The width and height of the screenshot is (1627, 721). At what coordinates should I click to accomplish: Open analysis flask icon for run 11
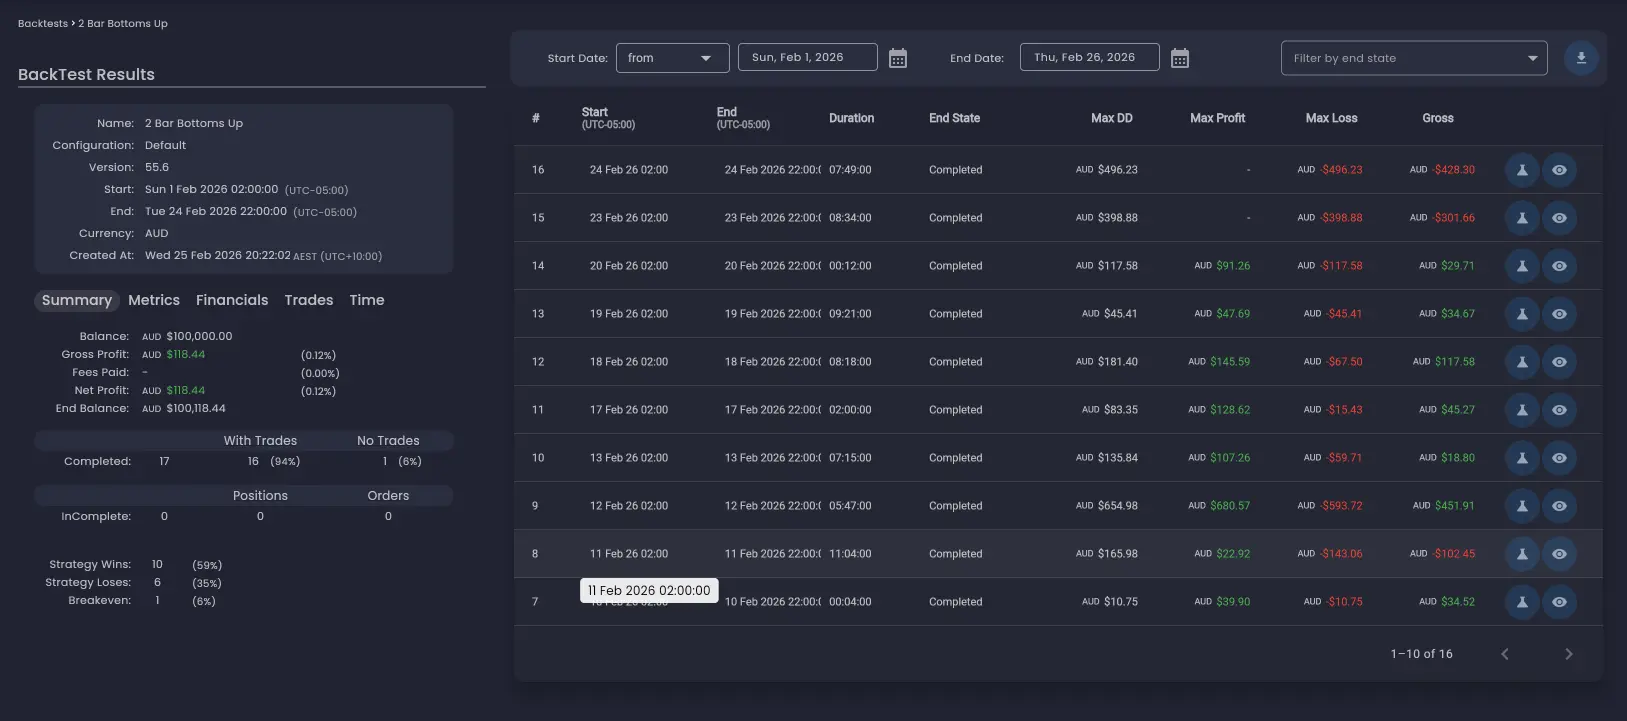click(x=1522, y=410)
